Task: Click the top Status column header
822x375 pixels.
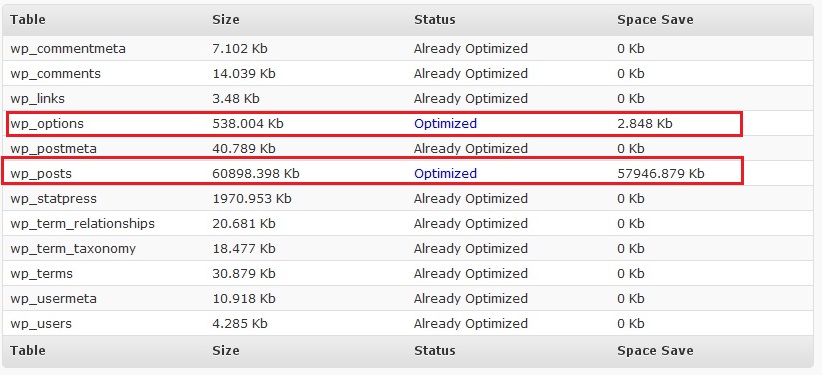Action: [435, 20]
